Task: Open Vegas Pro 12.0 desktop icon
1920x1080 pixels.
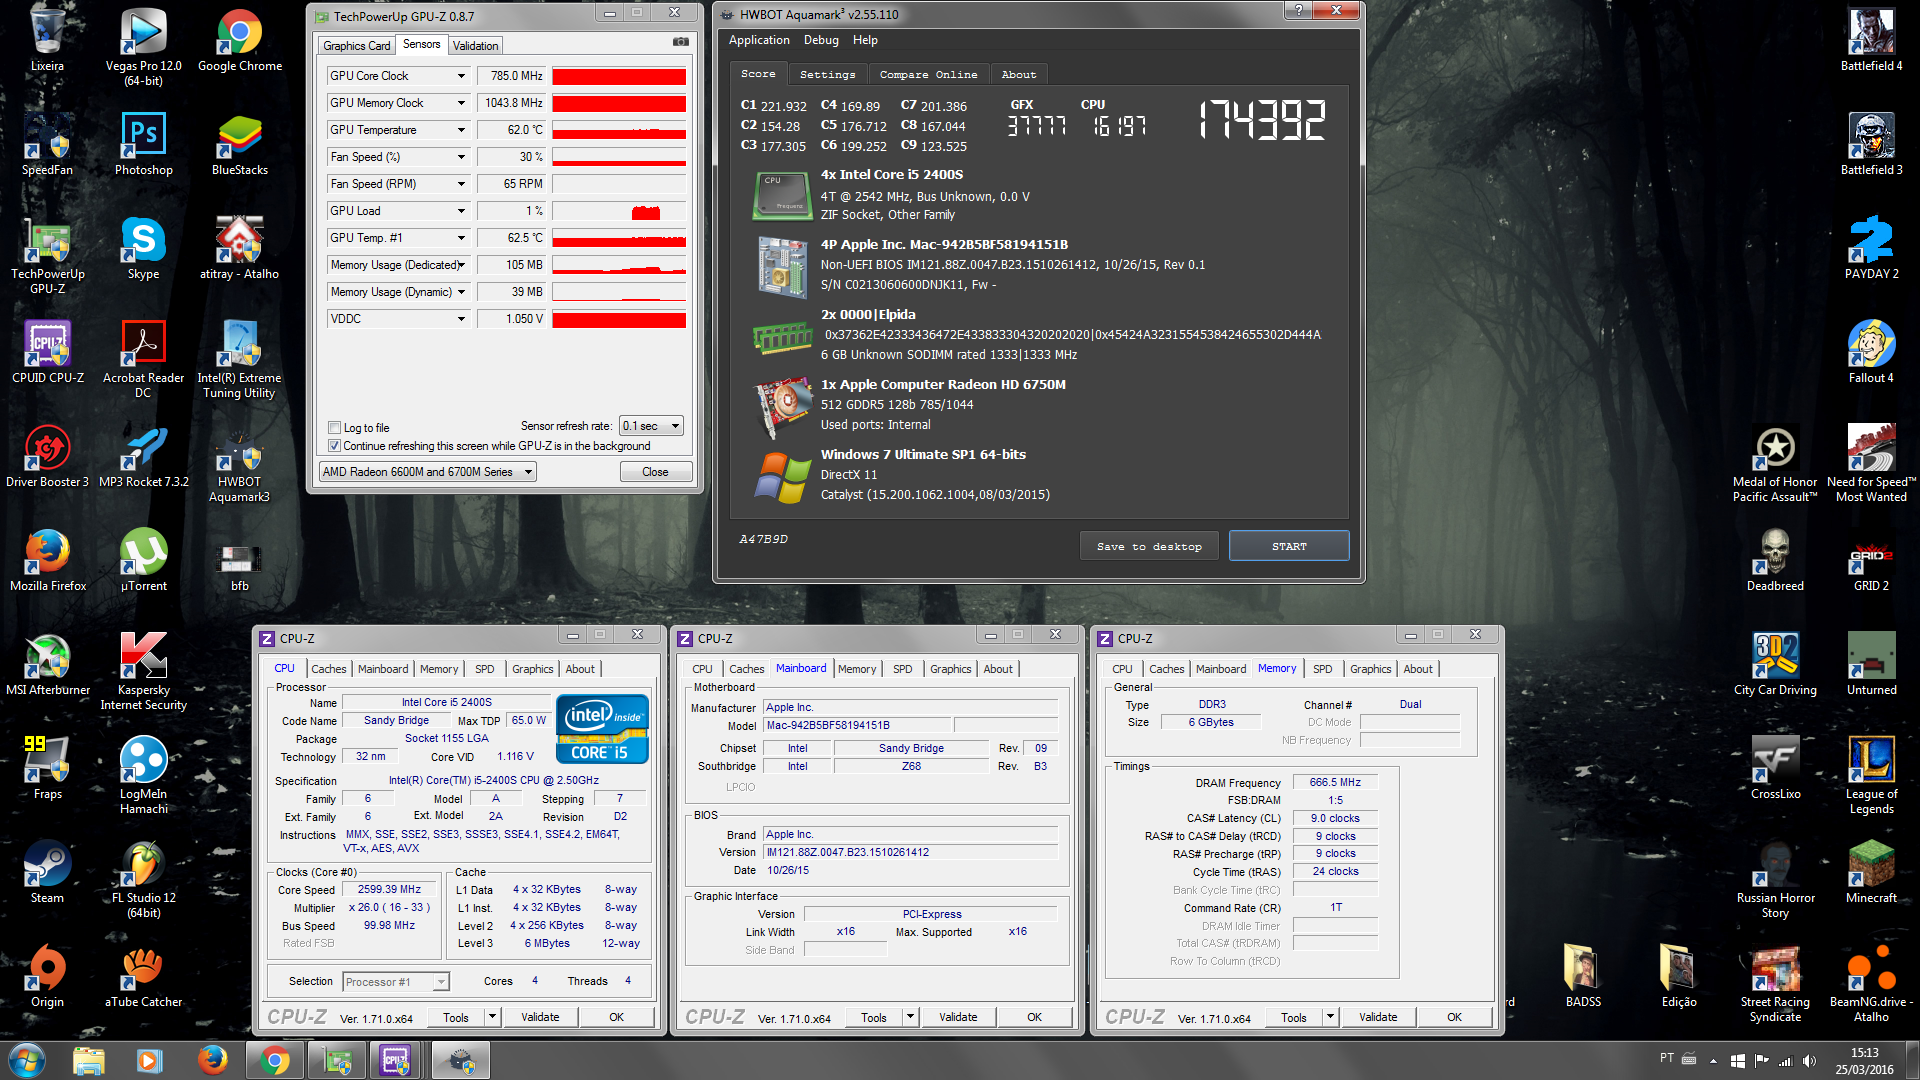Action: tap(143, 46)
